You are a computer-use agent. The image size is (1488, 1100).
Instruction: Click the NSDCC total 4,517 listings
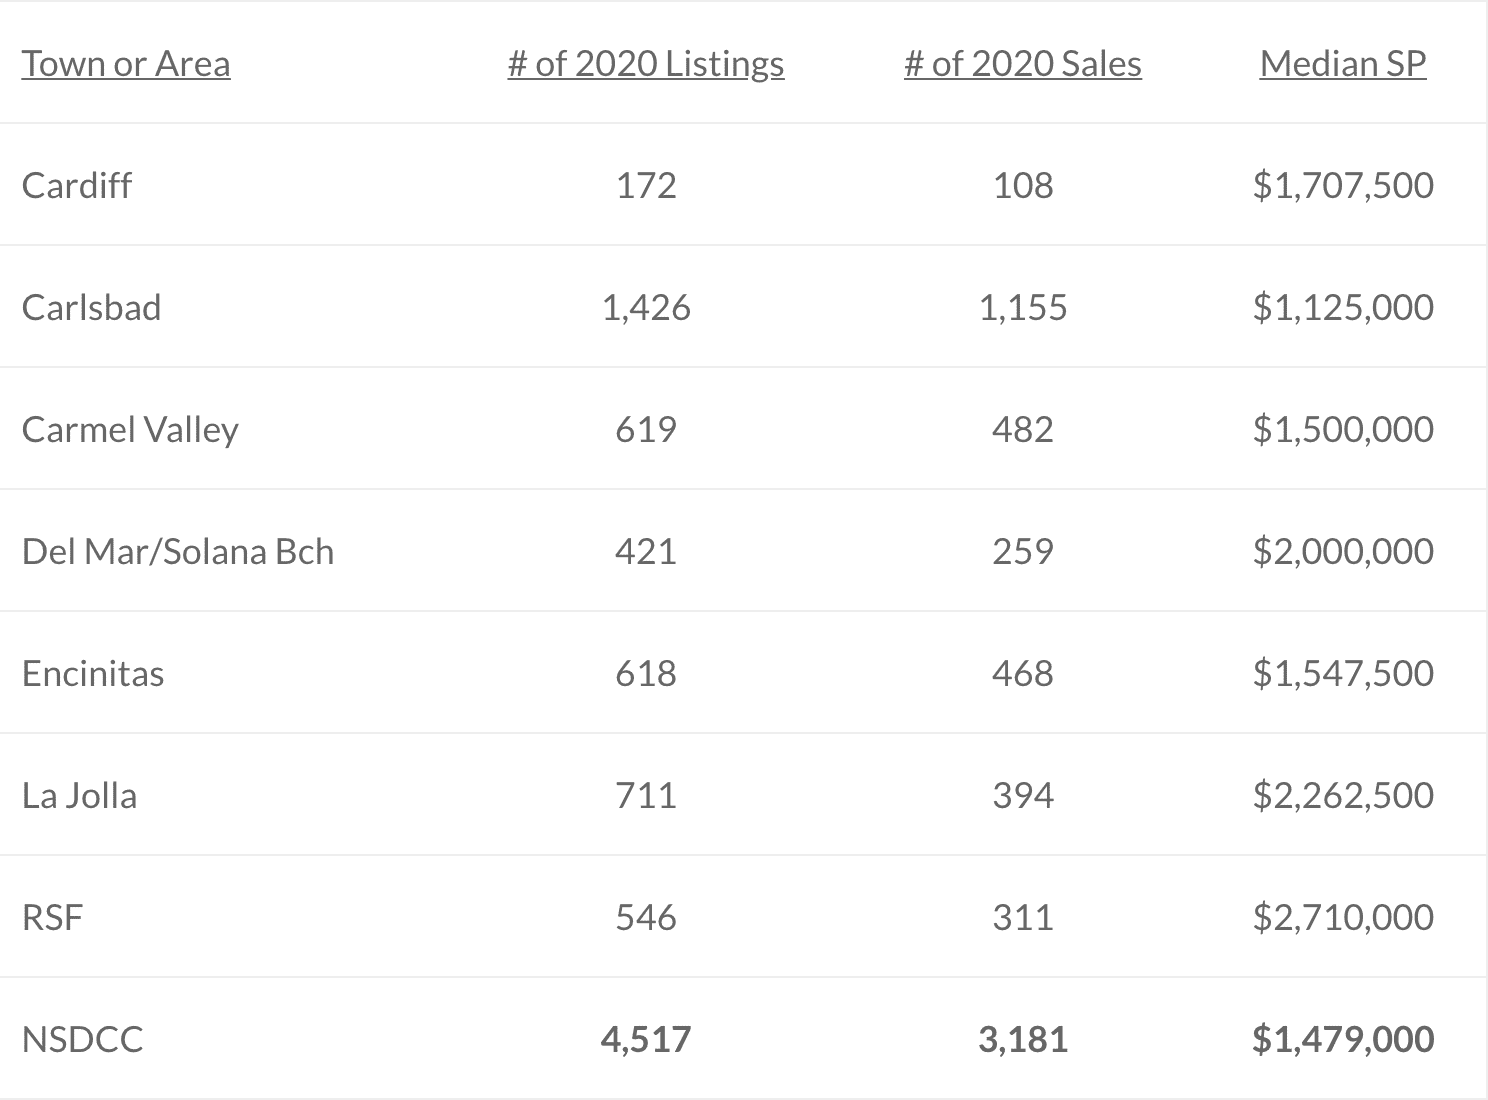[646, 1040]
